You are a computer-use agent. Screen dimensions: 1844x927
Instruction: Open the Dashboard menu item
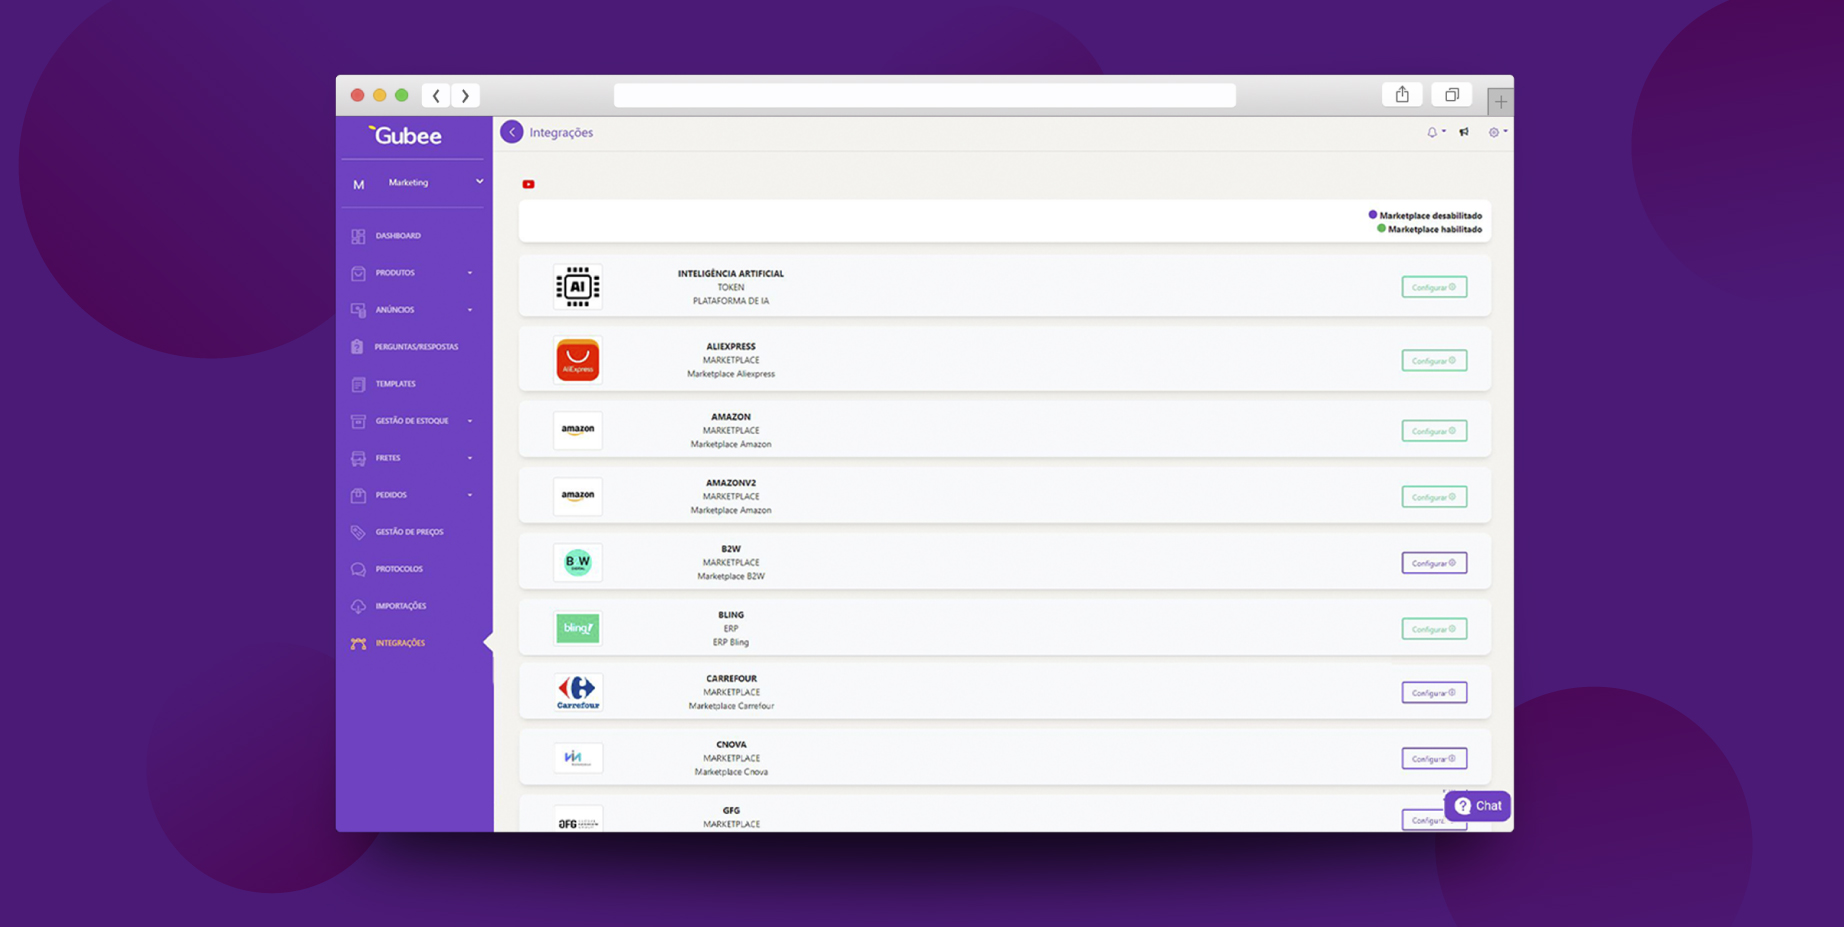(398, 236)
